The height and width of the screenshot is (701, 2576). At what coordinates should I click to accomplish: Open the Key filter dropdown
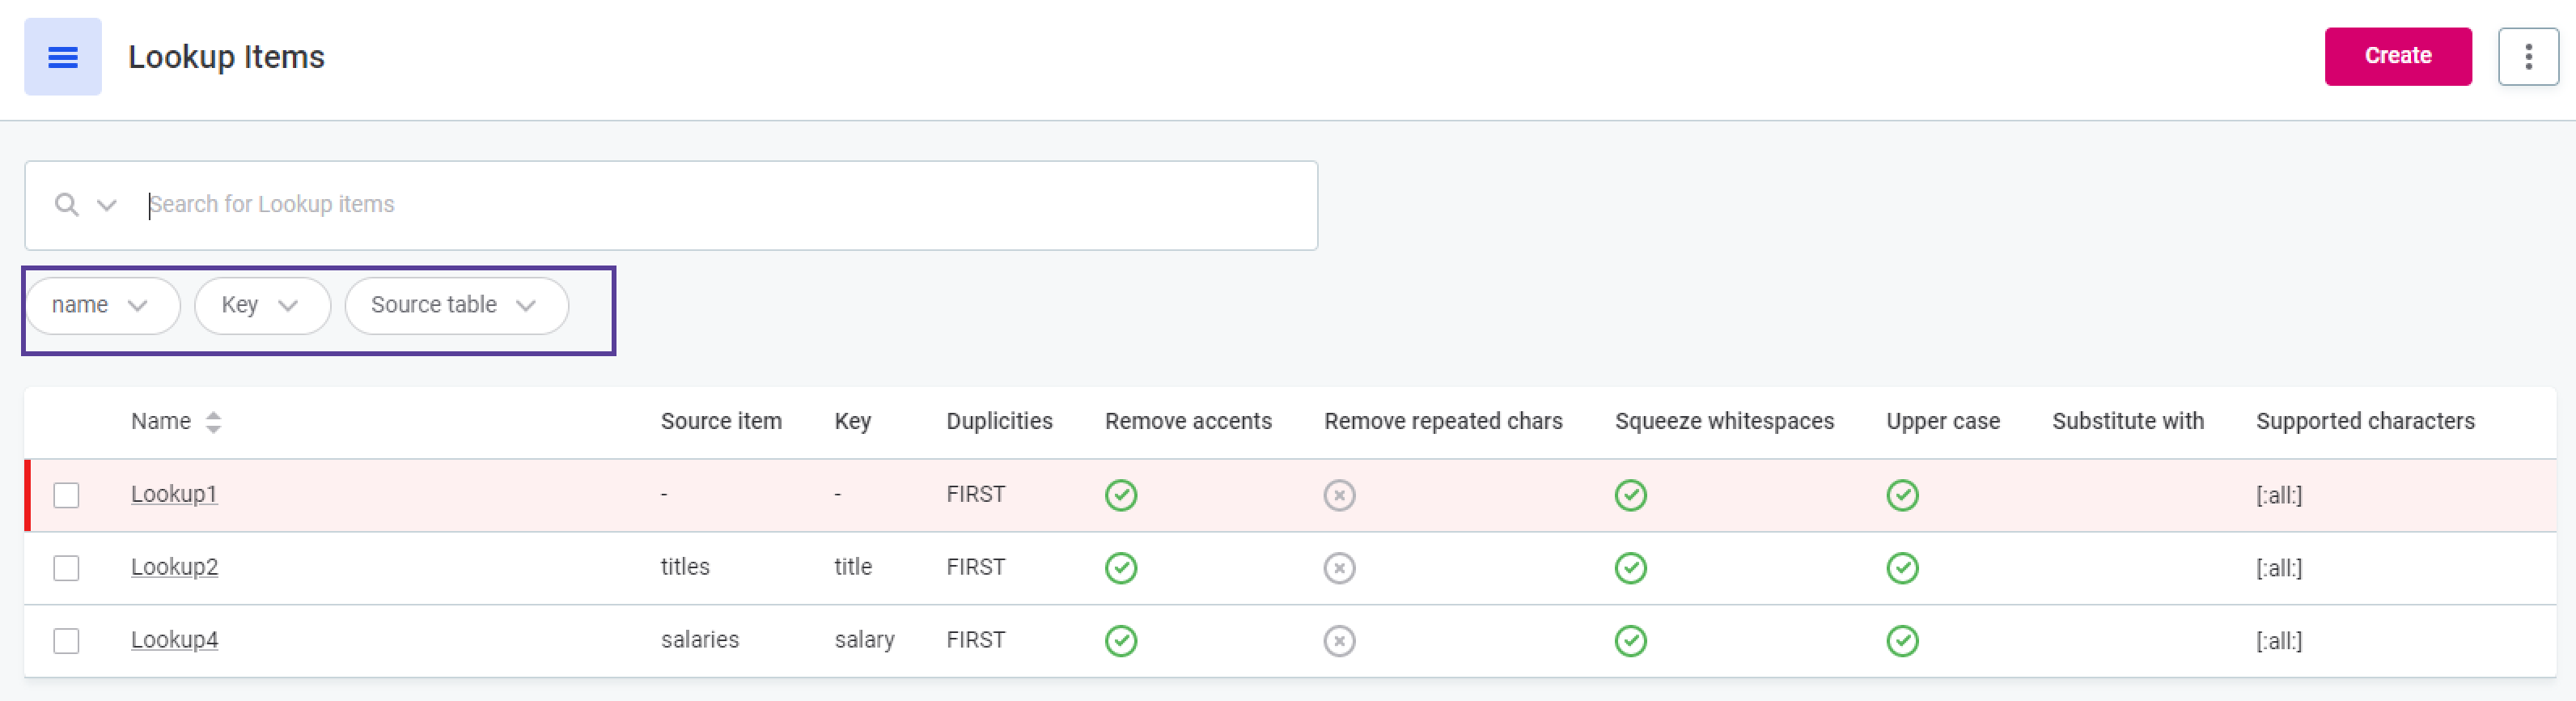click(x=261, y=305)
